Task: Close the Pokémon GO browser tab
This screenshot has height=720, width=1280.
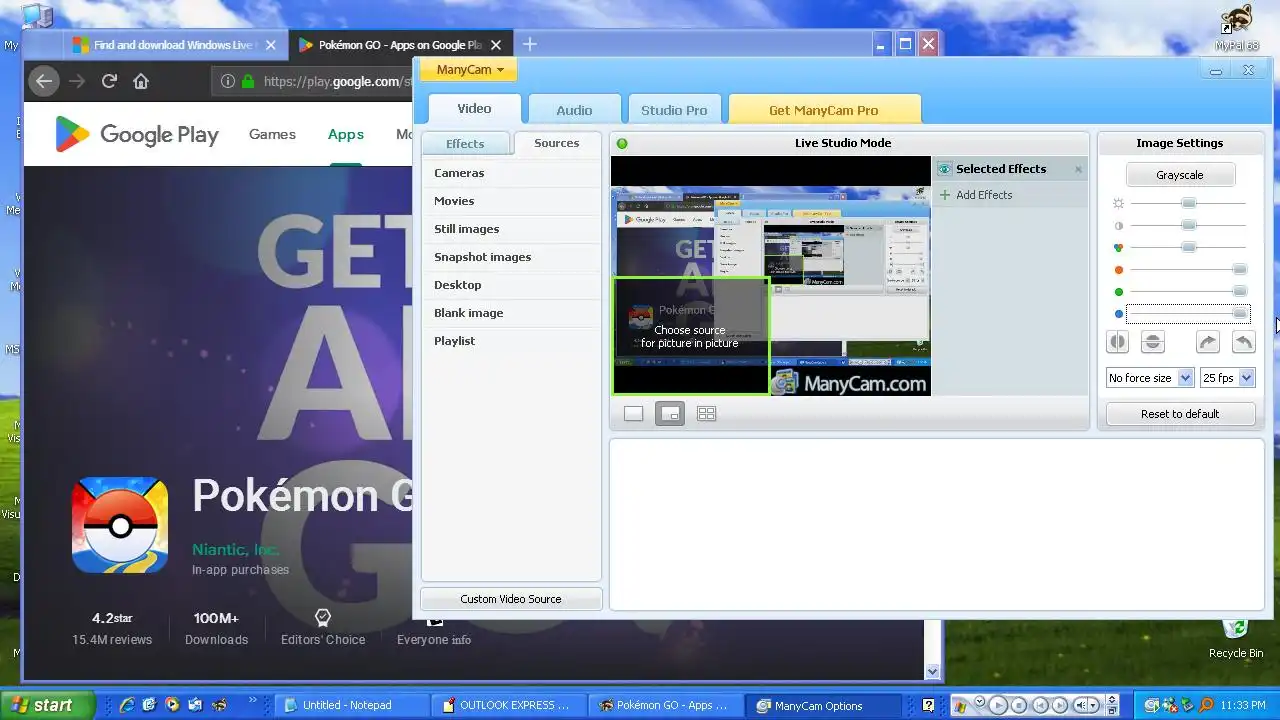Action: pos(496,45)
